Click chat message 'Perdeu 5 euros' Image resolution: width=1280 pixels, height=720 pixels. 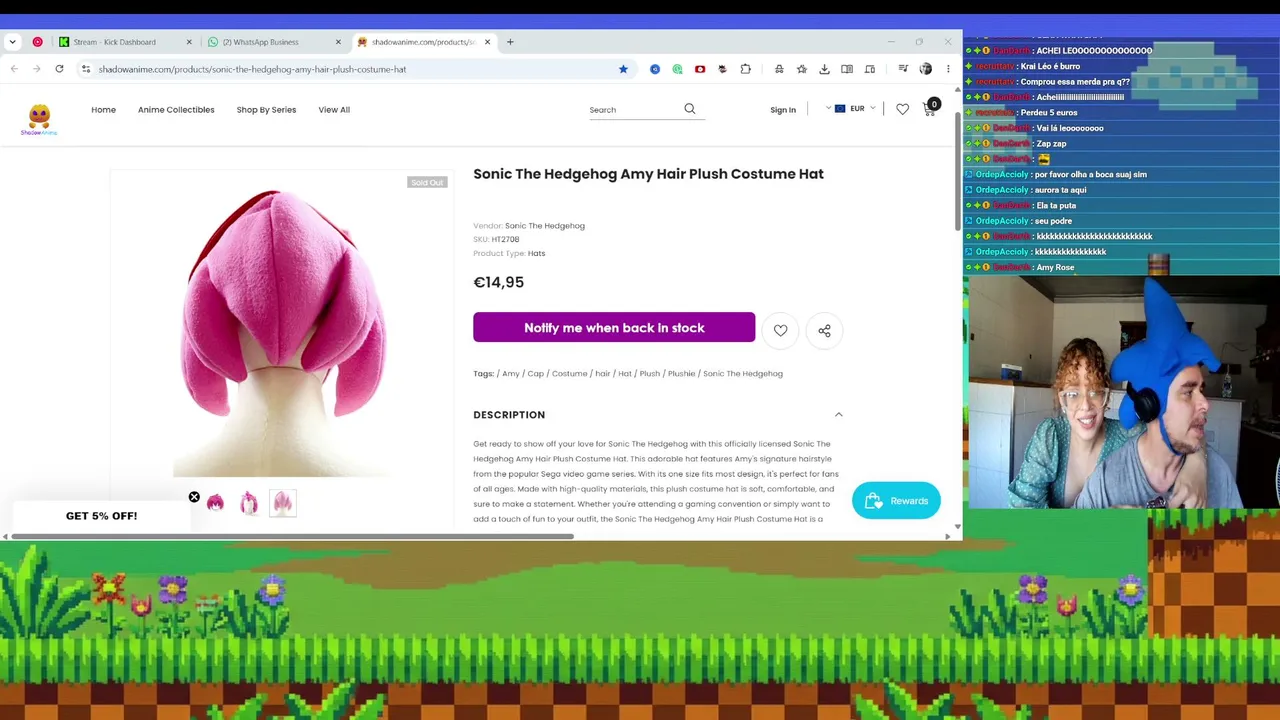point(1048,113)
